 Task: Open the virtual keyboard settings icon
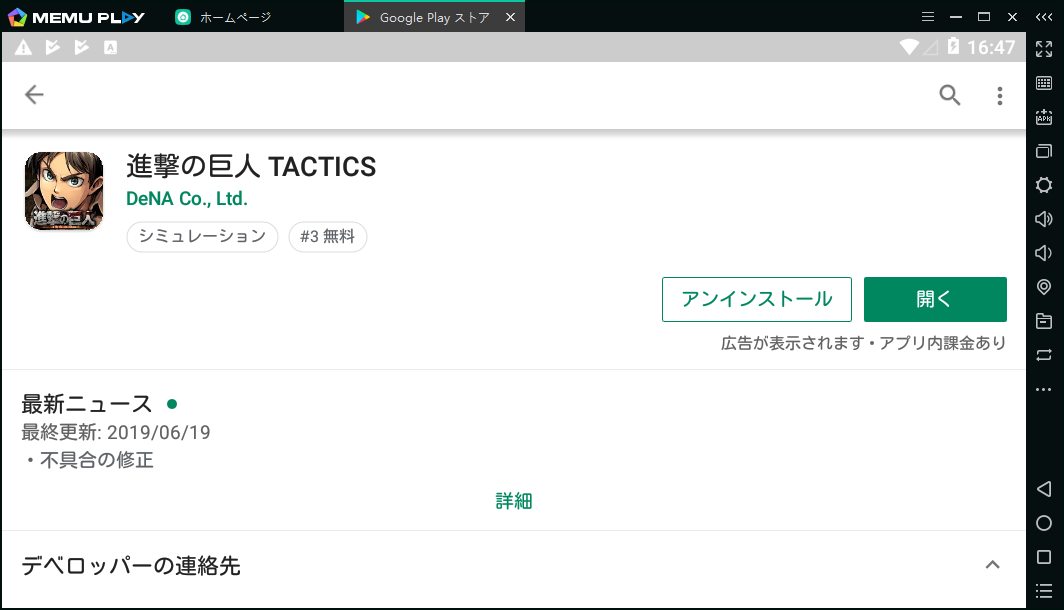pyautogui.click(x=1044, y=82)
